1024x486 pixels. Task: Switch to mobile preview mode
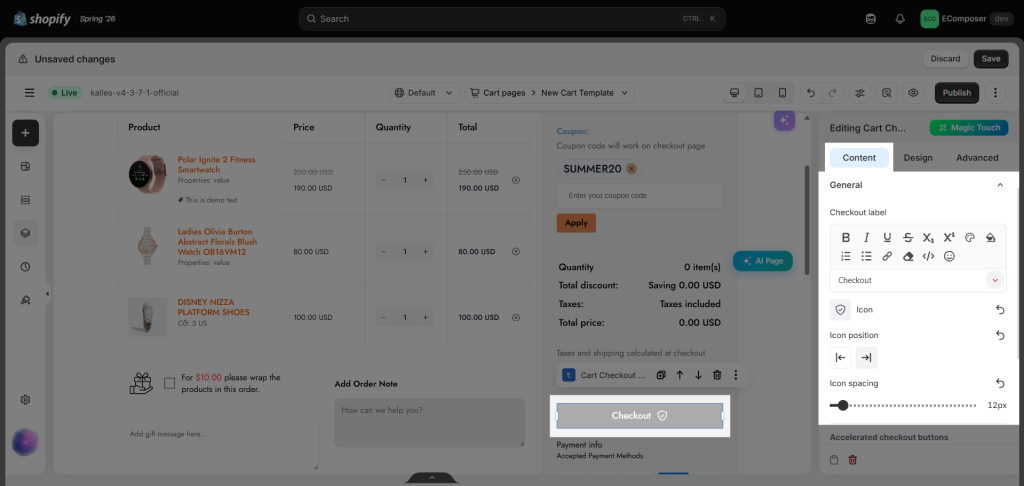tap(782, 93)
